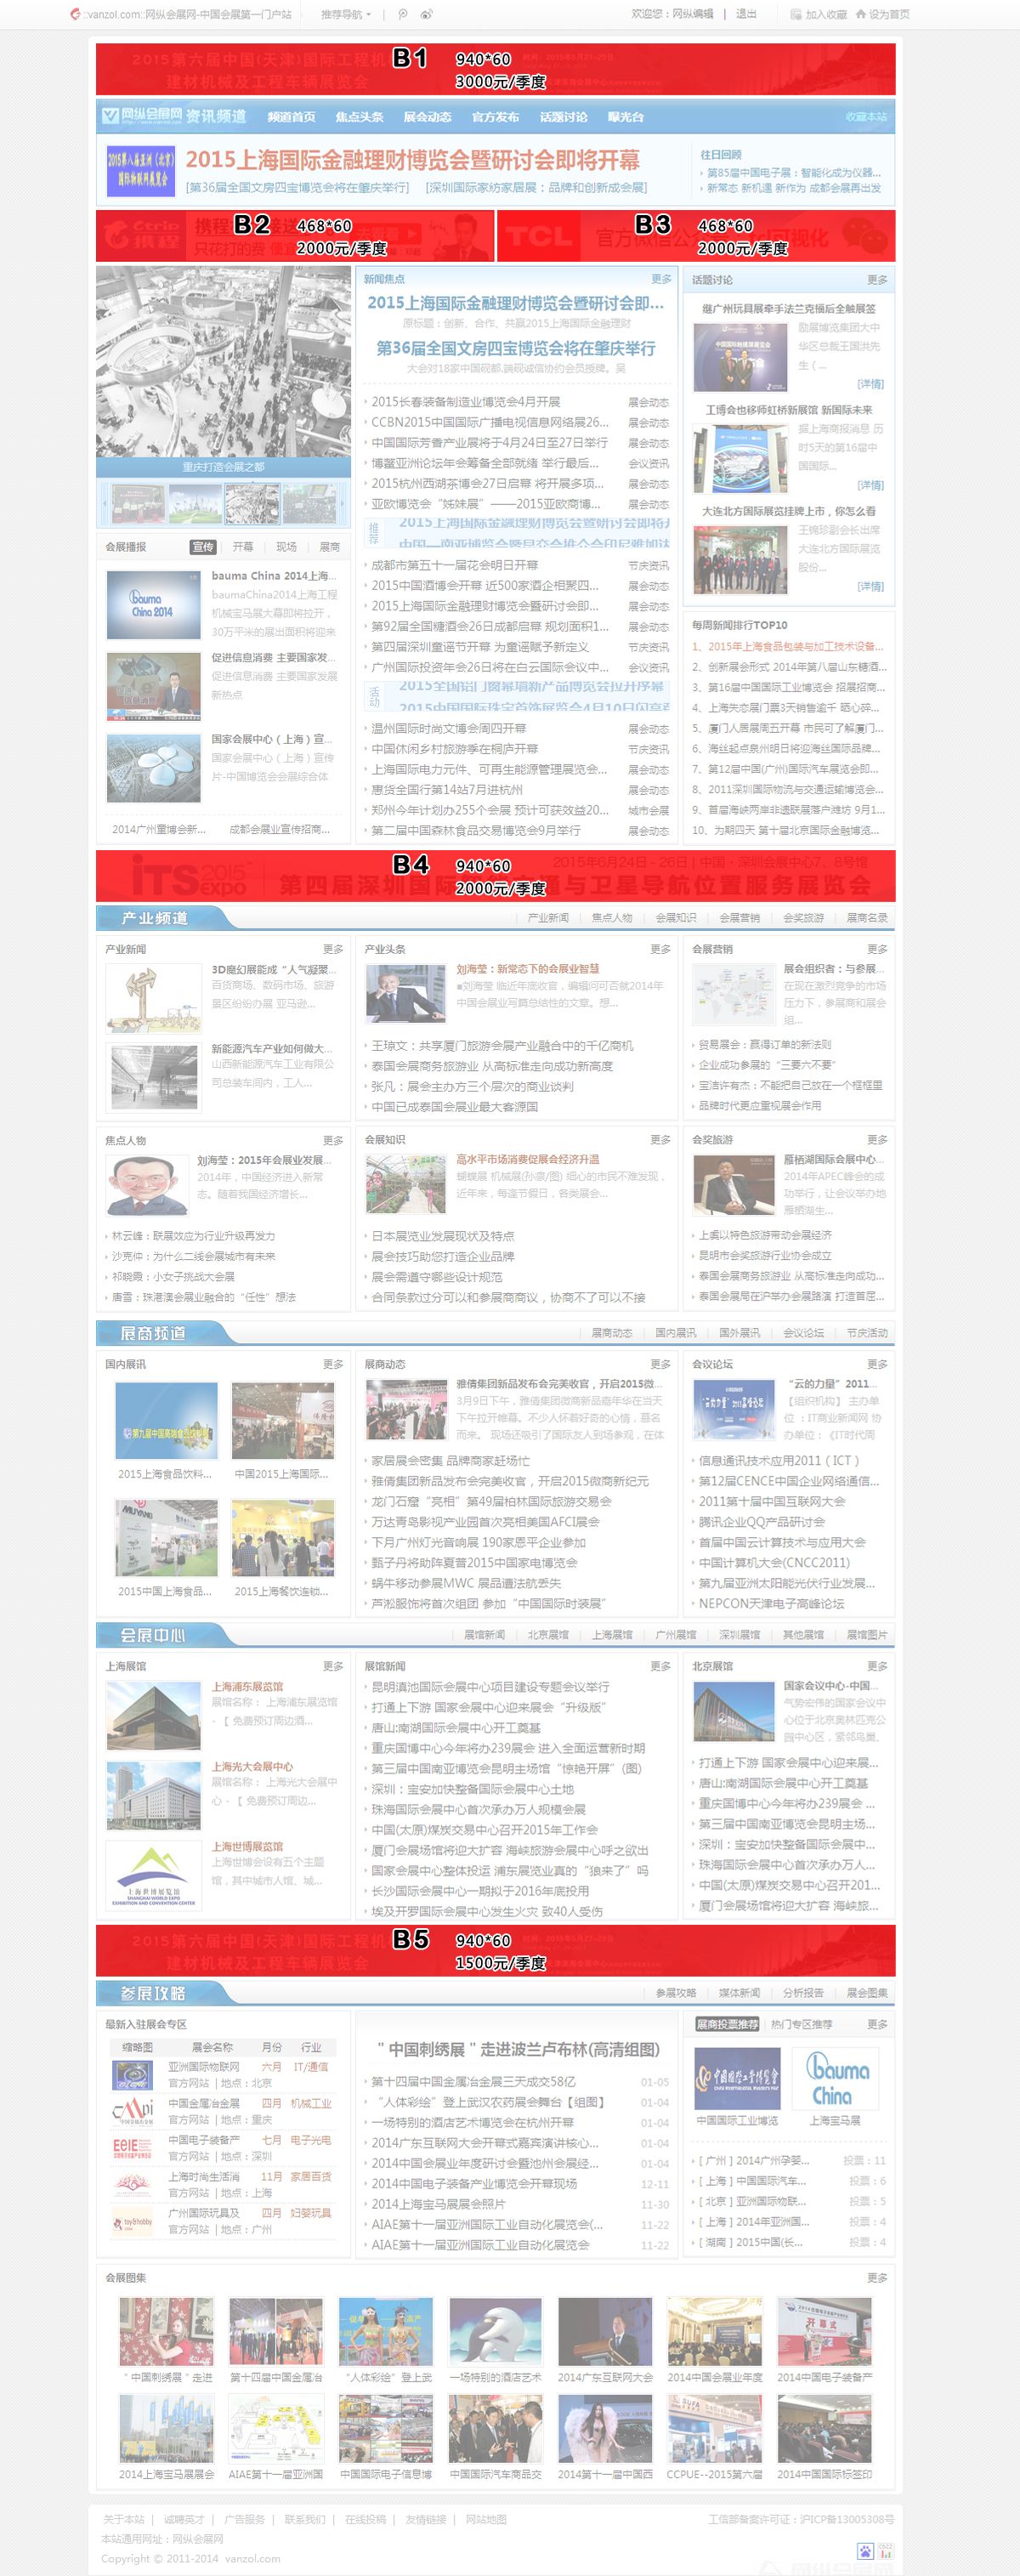1020x2576 pixels.
Task: Click 联系我们 in the footer
Action: point(304,2519)
